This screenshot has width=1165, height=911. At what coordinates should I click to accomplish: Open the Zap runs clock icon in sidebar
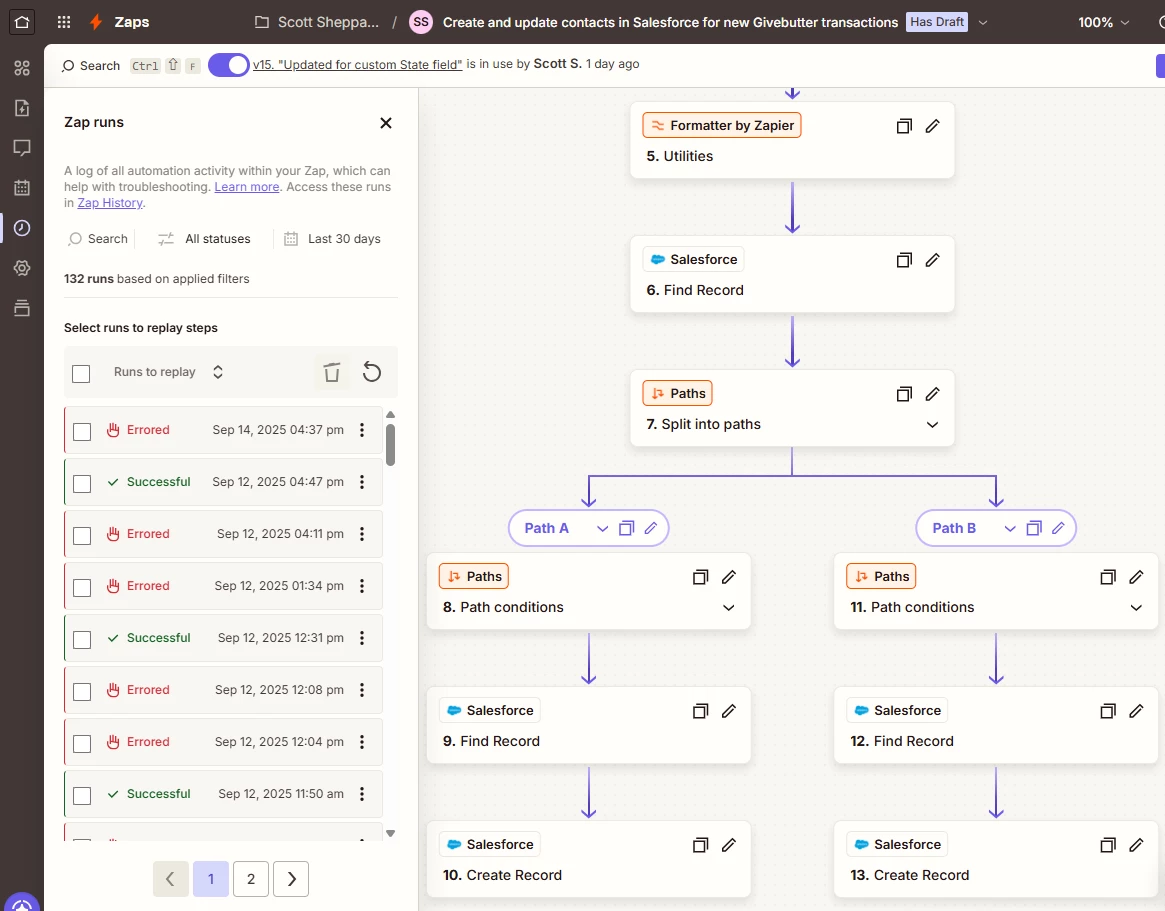tap(22, 228)
